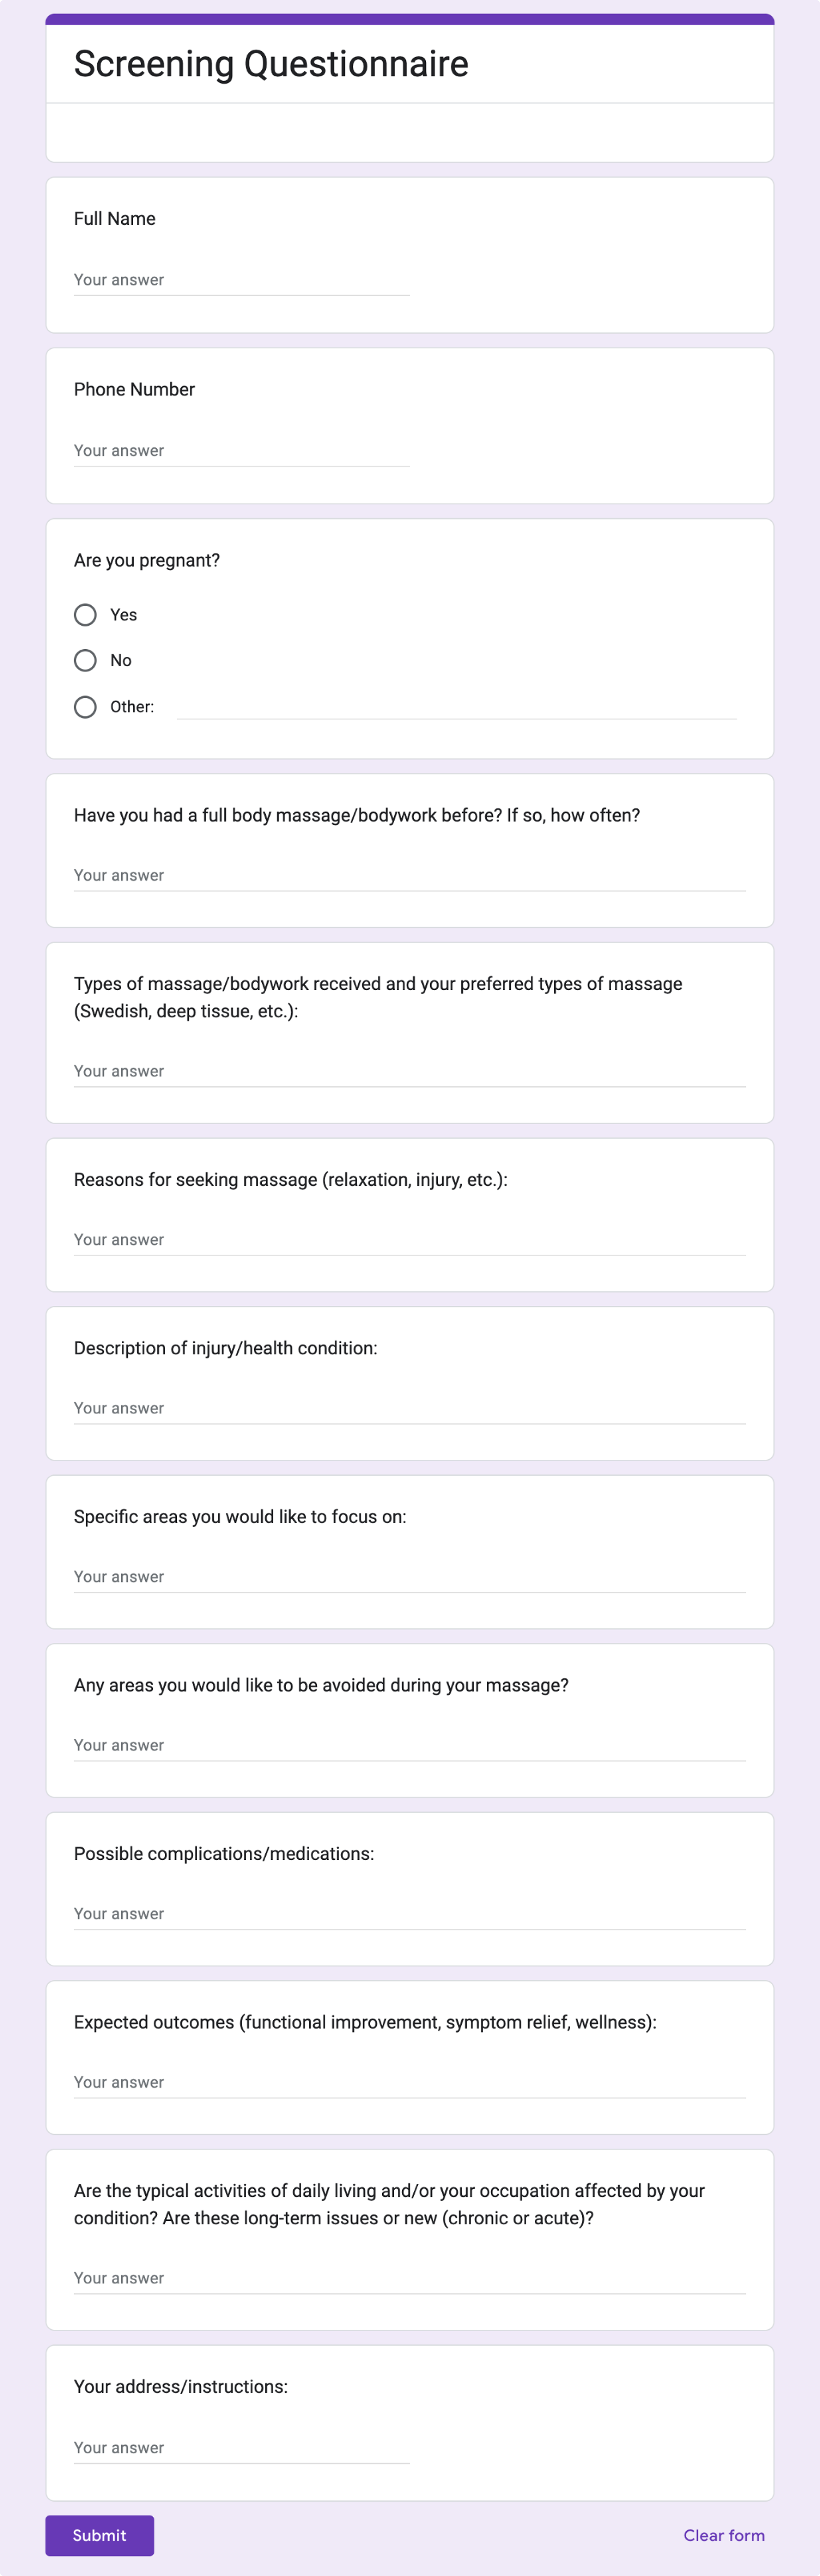Click the Clear form link

(x=724, y=2535)
